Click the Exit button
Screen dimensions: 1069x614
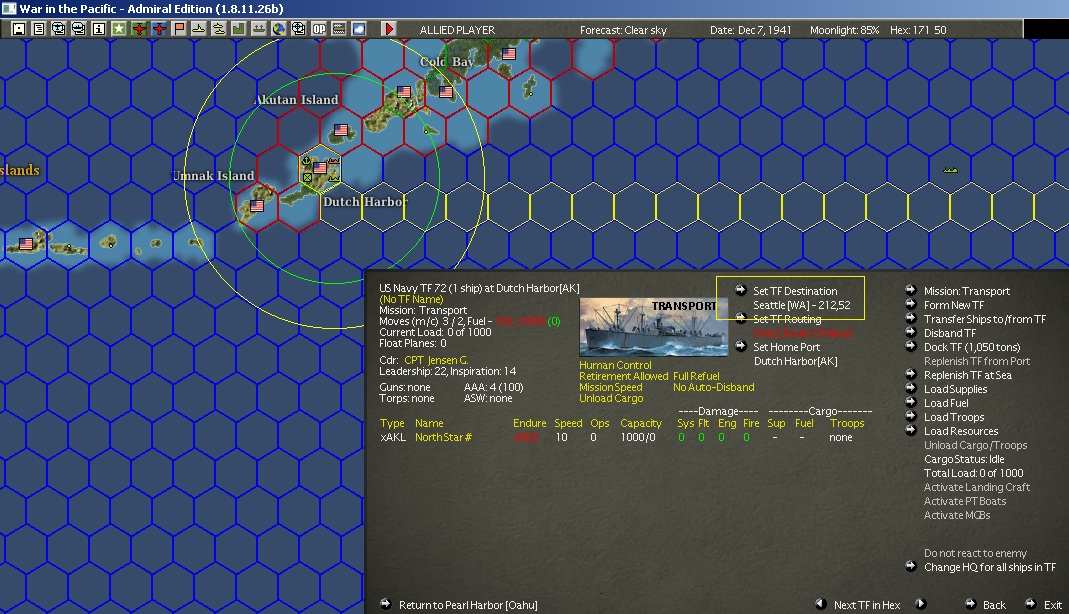1053,604
